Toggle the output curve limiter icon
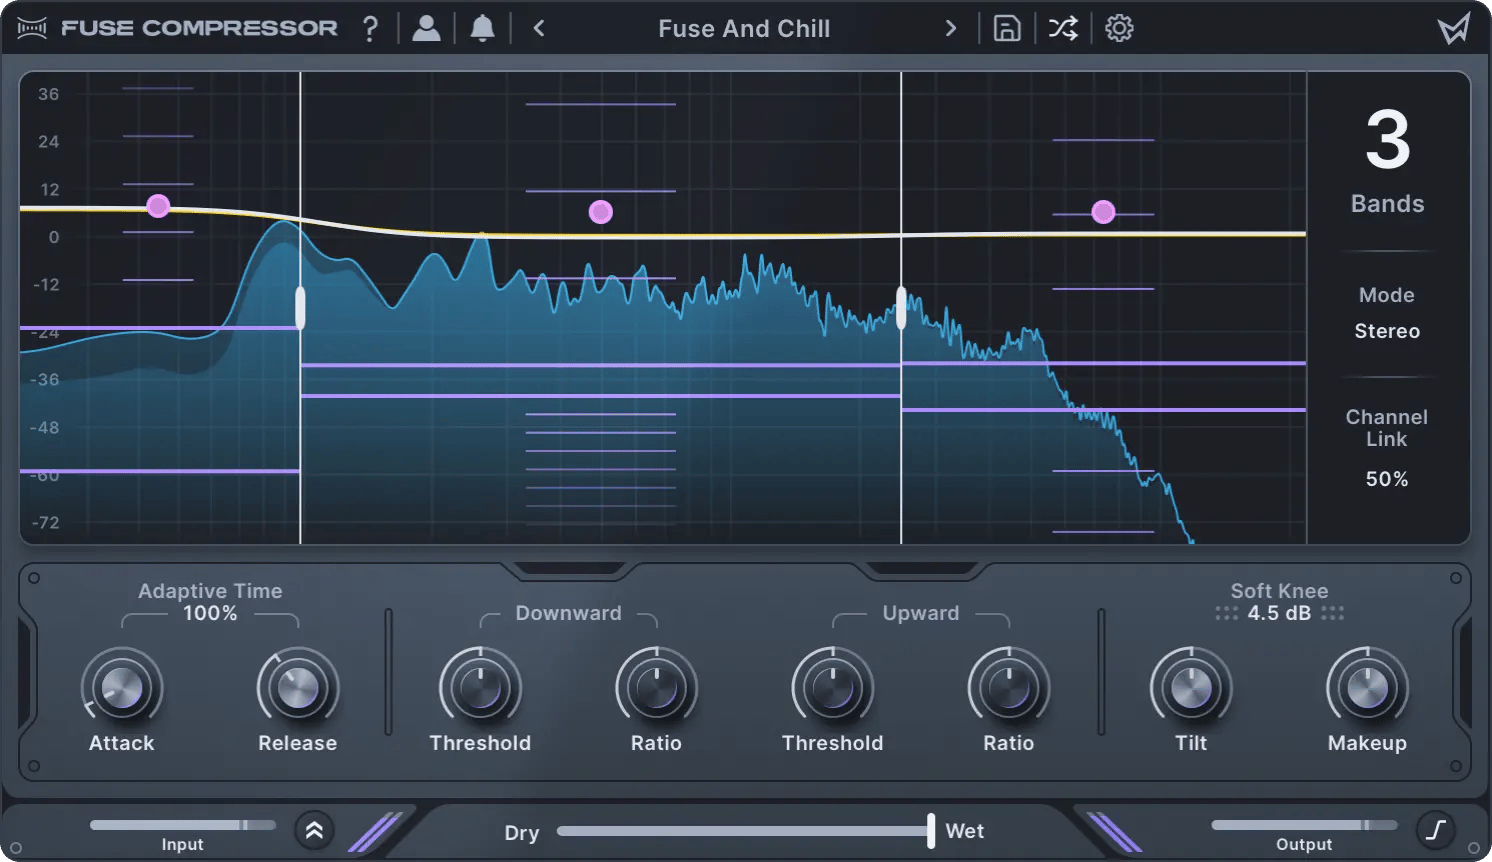1492x862 pixels. [1436, 830]
